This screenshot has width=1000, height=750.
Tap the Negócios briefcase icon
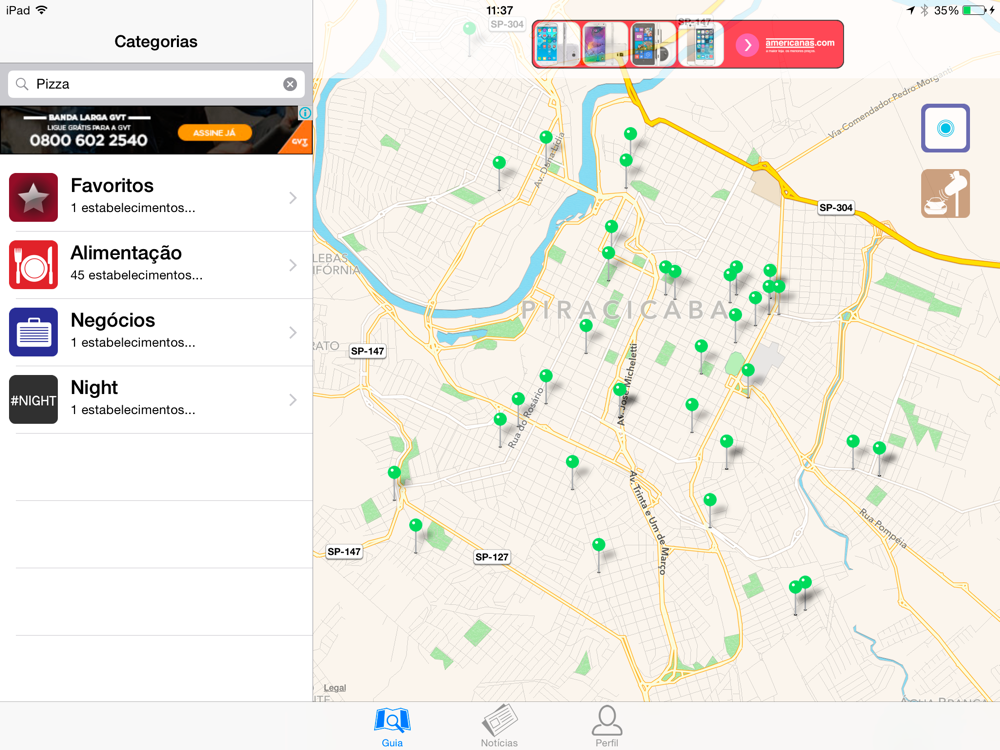[x=33, y=332]
